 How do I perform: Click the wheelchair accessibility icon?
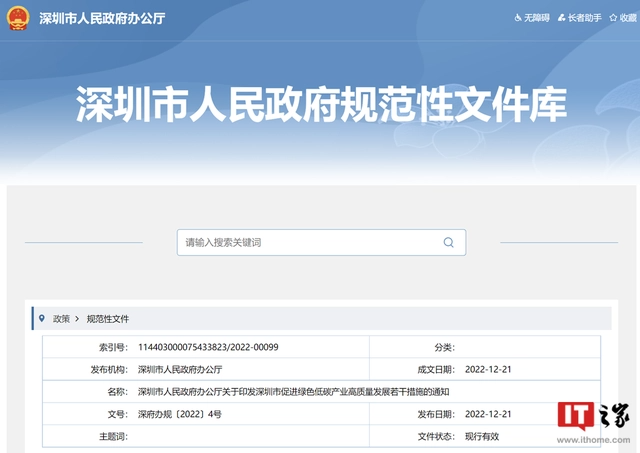(x=518, y=18)
